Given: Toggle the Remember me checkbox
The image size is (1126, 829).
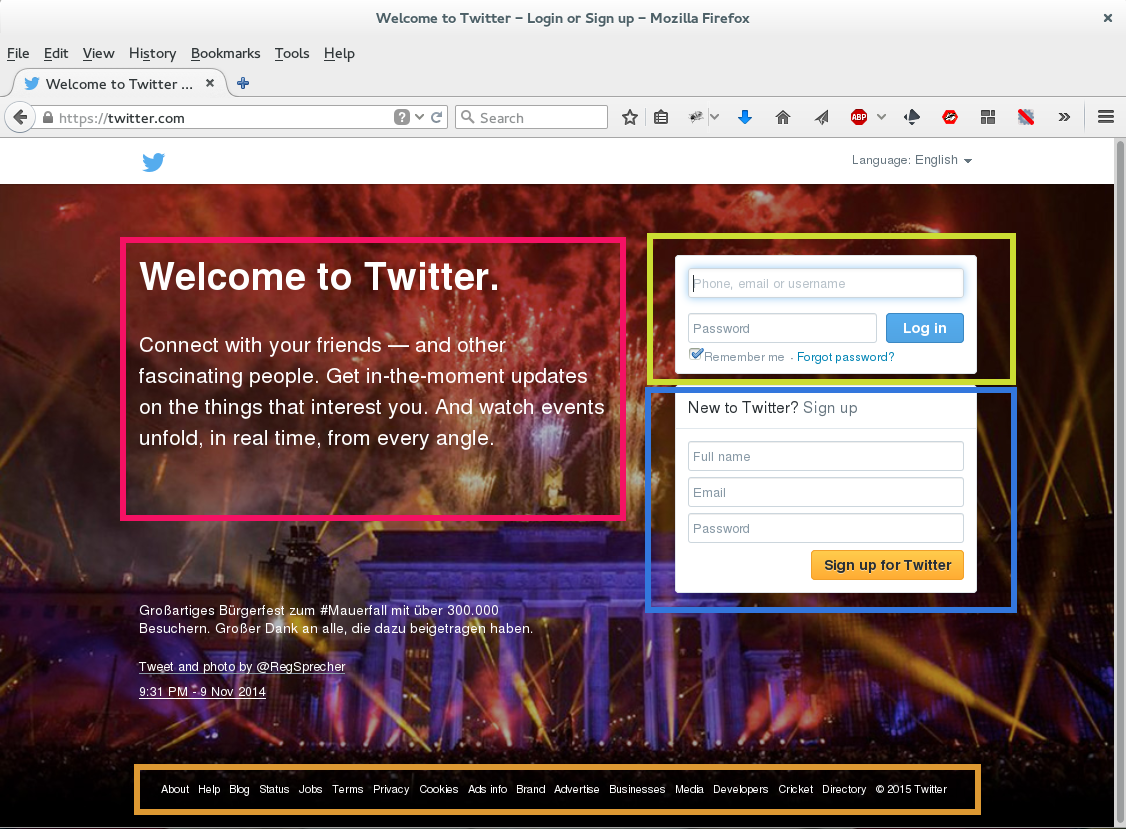Looking at the screenshot, I should [696, 354].
